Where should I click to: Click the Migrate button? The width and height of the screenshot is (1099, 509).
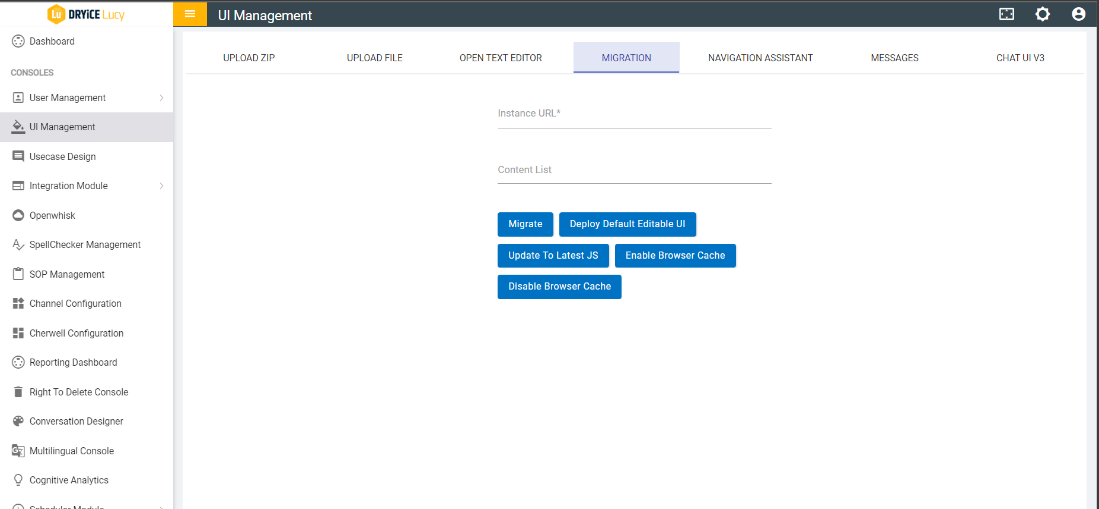pyautogui.click(x=525, y=224)
